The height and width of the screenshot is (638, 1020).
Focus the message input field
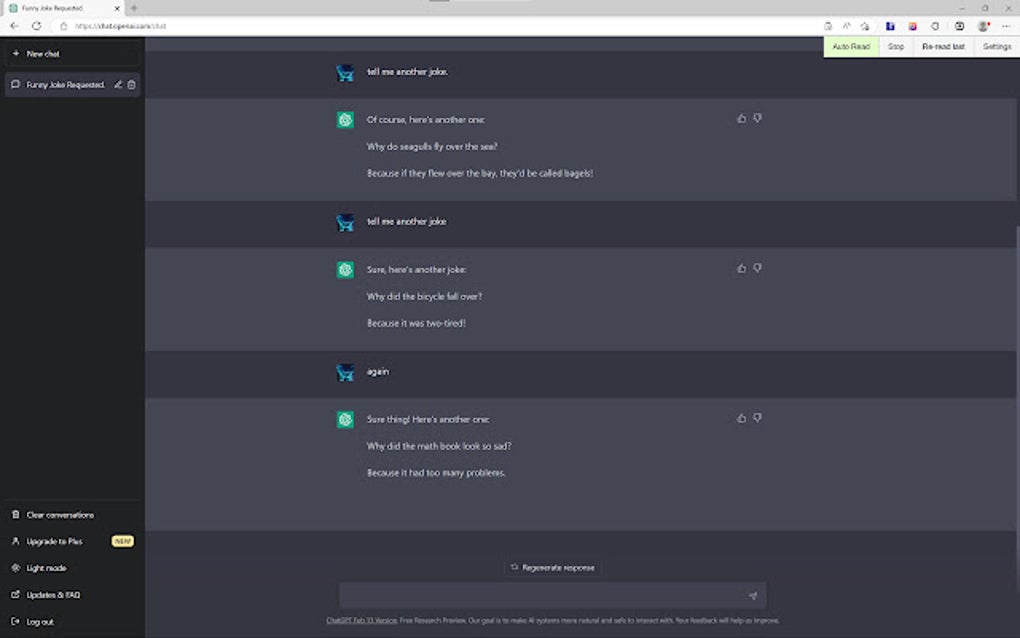coord(550,594)
